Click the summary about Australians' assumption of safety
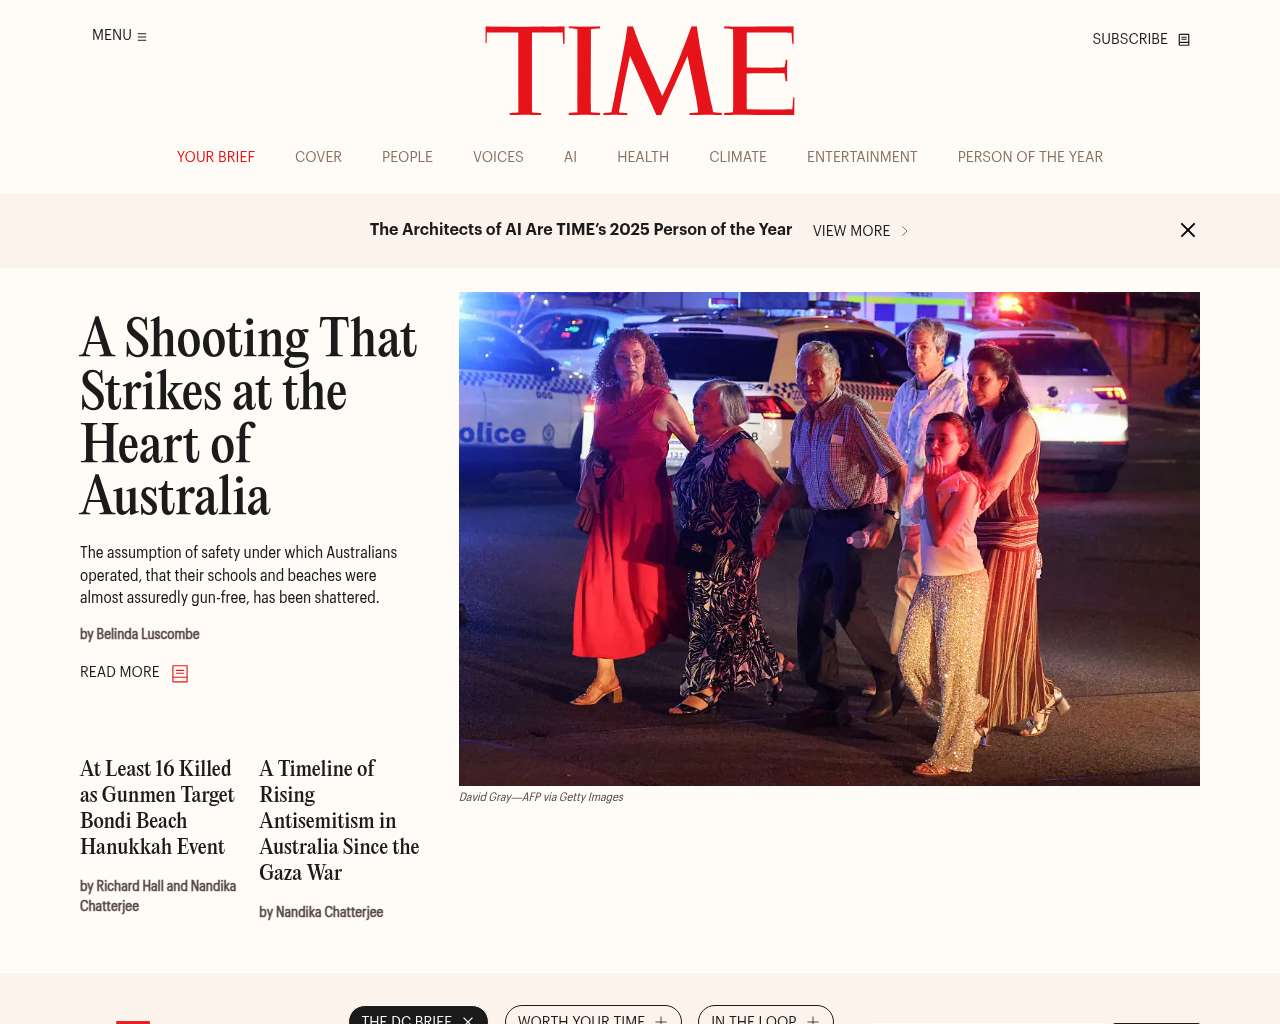The width and height of the screenshot is (1280, 1024). click(x=239, y=575)
